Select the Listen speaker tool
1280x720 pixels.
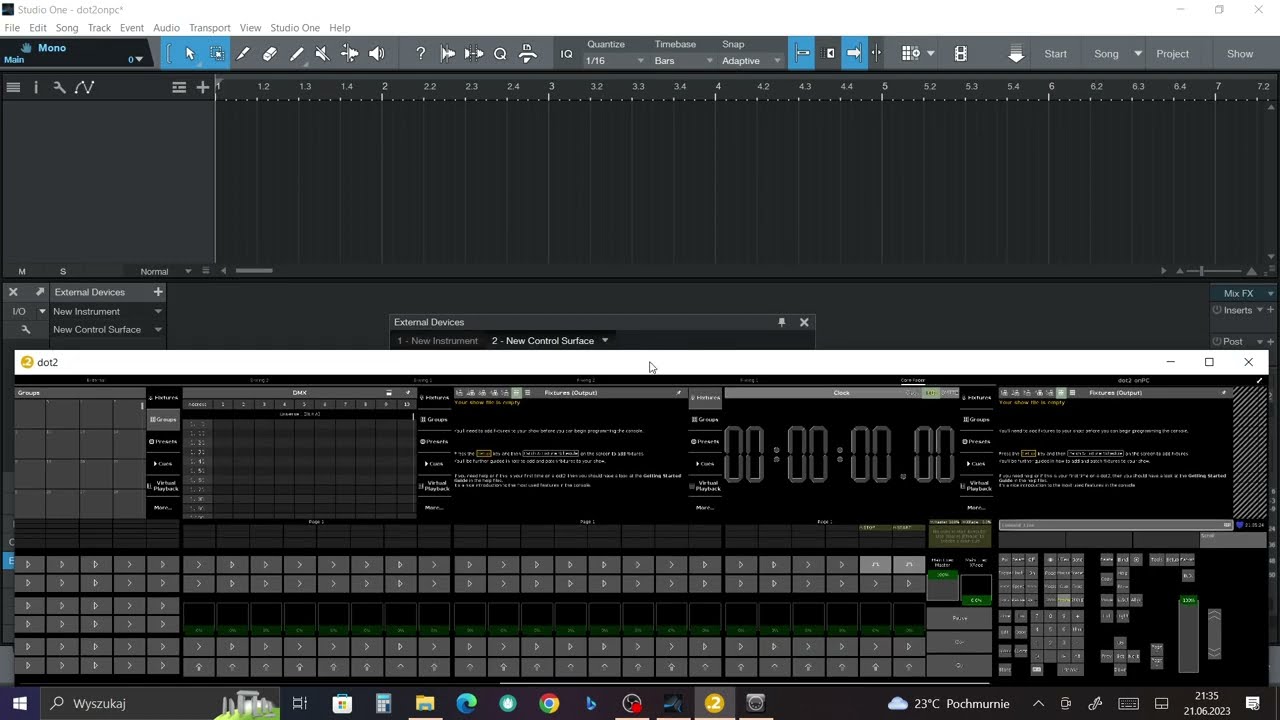click(x=376, y=54)
